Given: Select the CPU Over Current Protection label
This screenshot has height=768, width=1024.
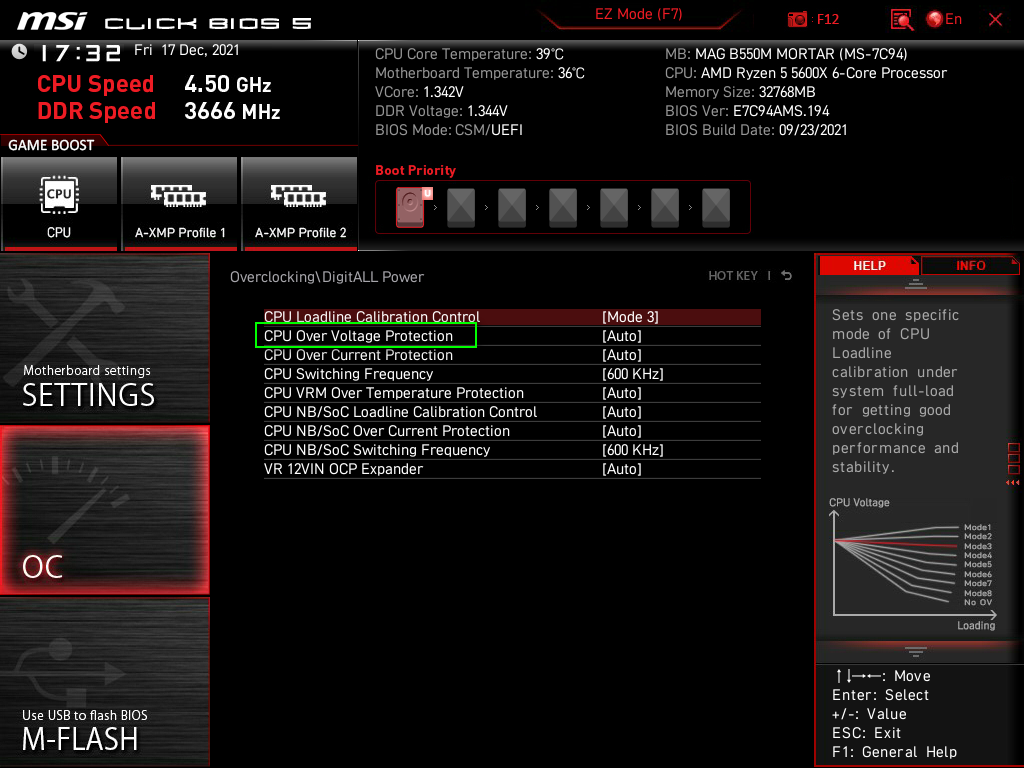Looking at the screenshot, I should coord(358,355).
